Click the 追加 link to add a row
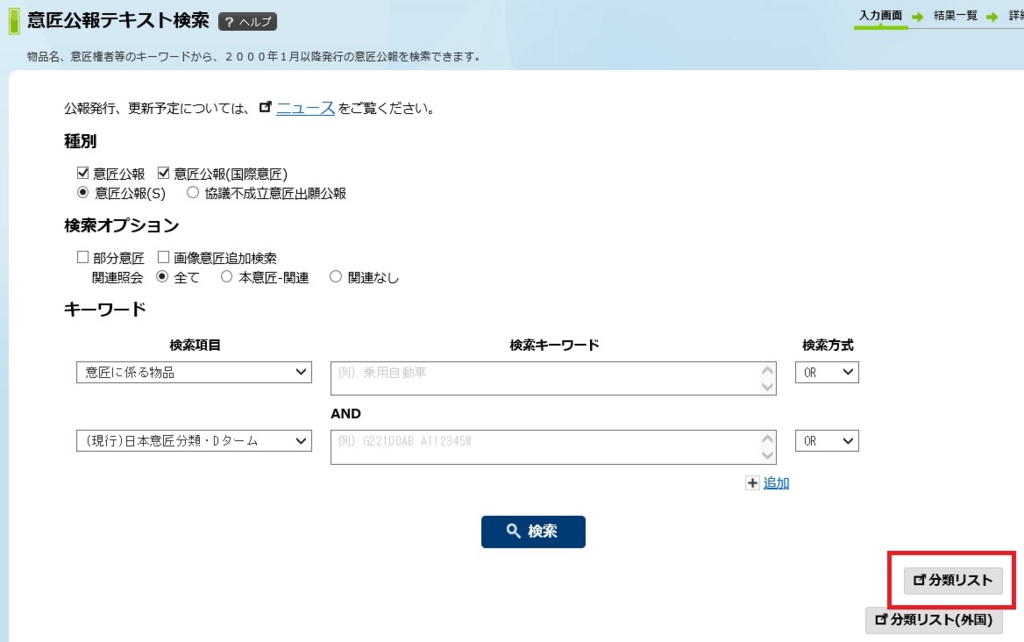 tap(776, 483)
